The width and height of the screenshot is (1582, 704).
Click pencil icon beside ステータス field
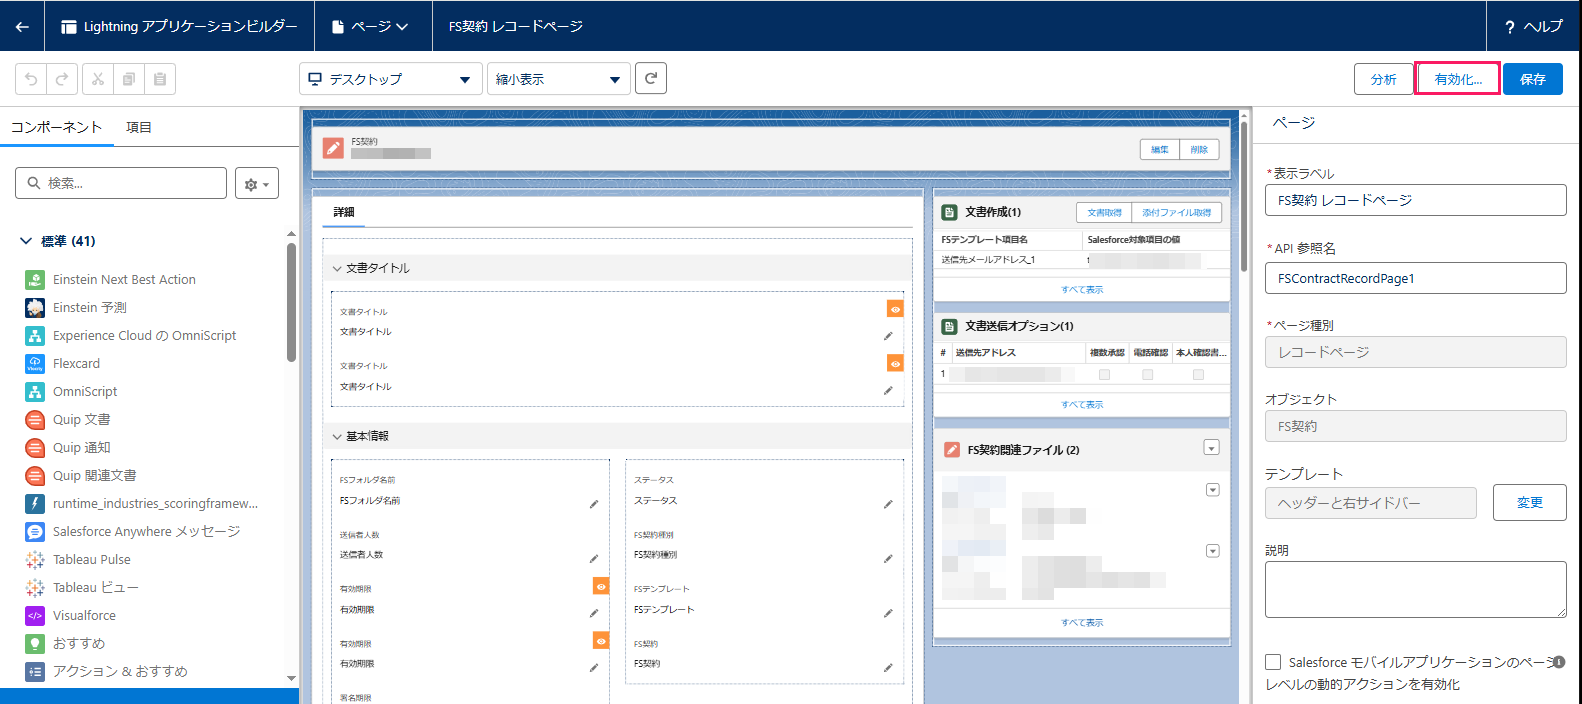coord(888,504)
